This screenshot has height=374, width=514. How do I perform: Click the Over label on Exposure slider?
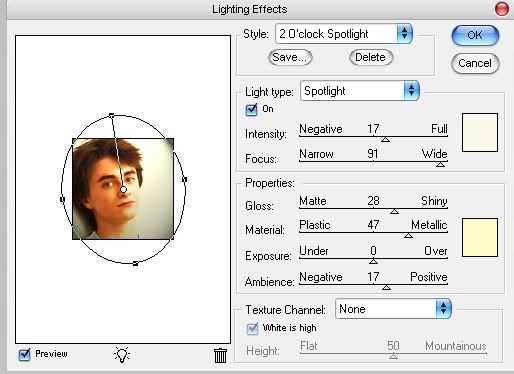(436, 251)
